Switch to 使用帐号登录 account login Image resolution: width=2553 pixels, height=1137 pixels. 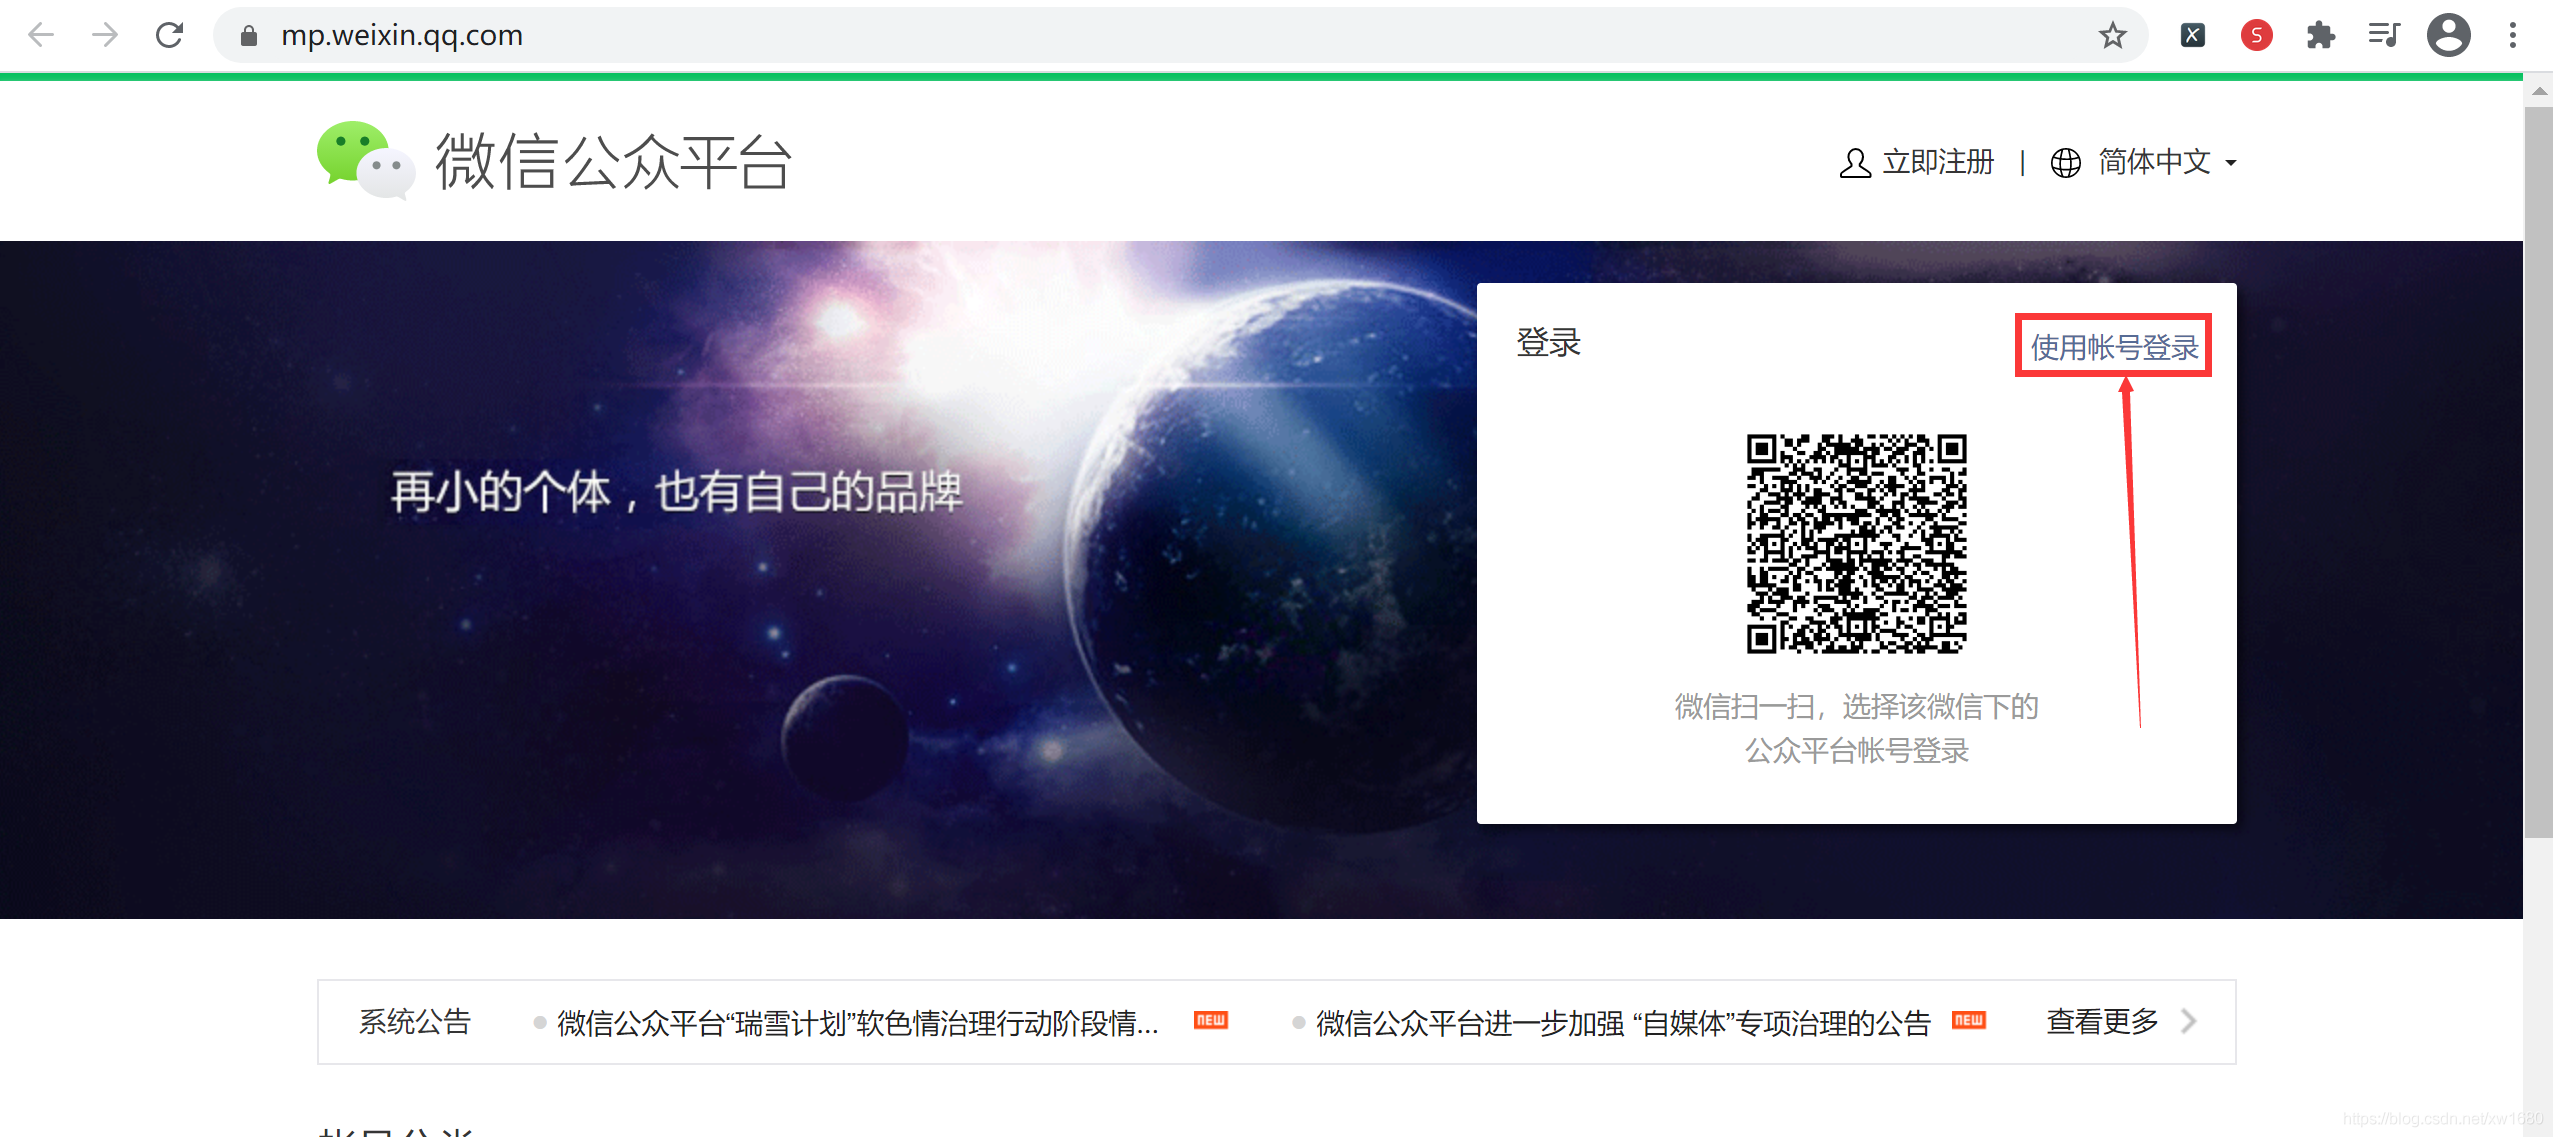pos(2114,347)
